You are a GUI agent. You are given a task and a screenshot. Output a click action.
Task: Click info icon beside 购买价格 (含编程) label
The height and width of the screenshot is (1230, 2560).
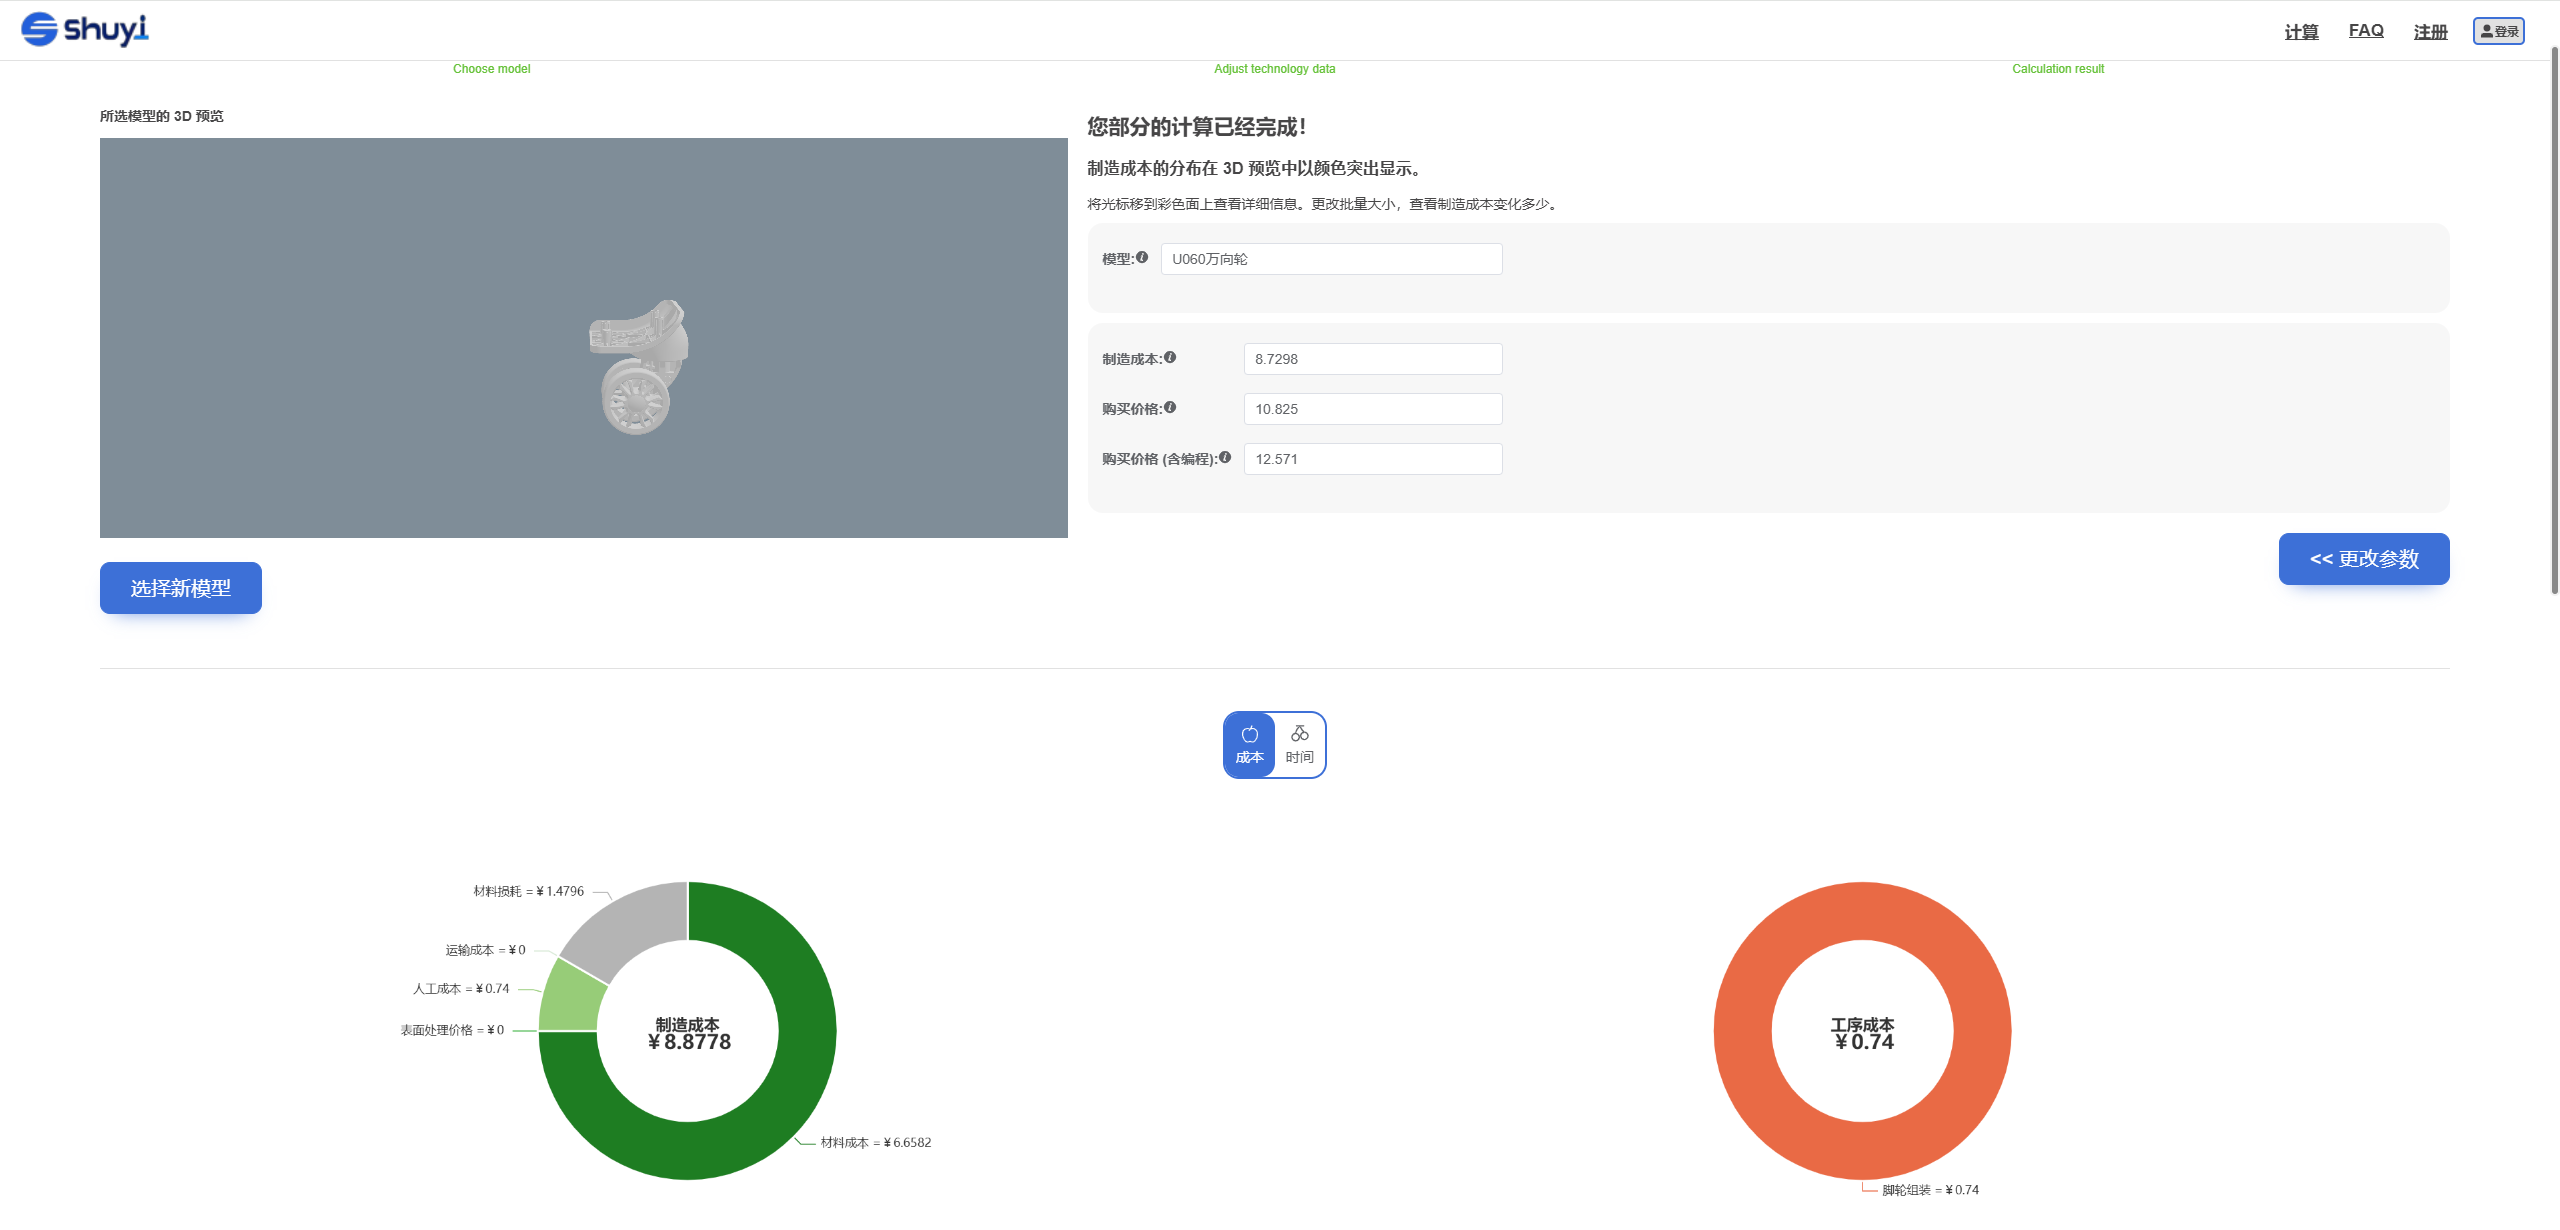click(1225, 457)
